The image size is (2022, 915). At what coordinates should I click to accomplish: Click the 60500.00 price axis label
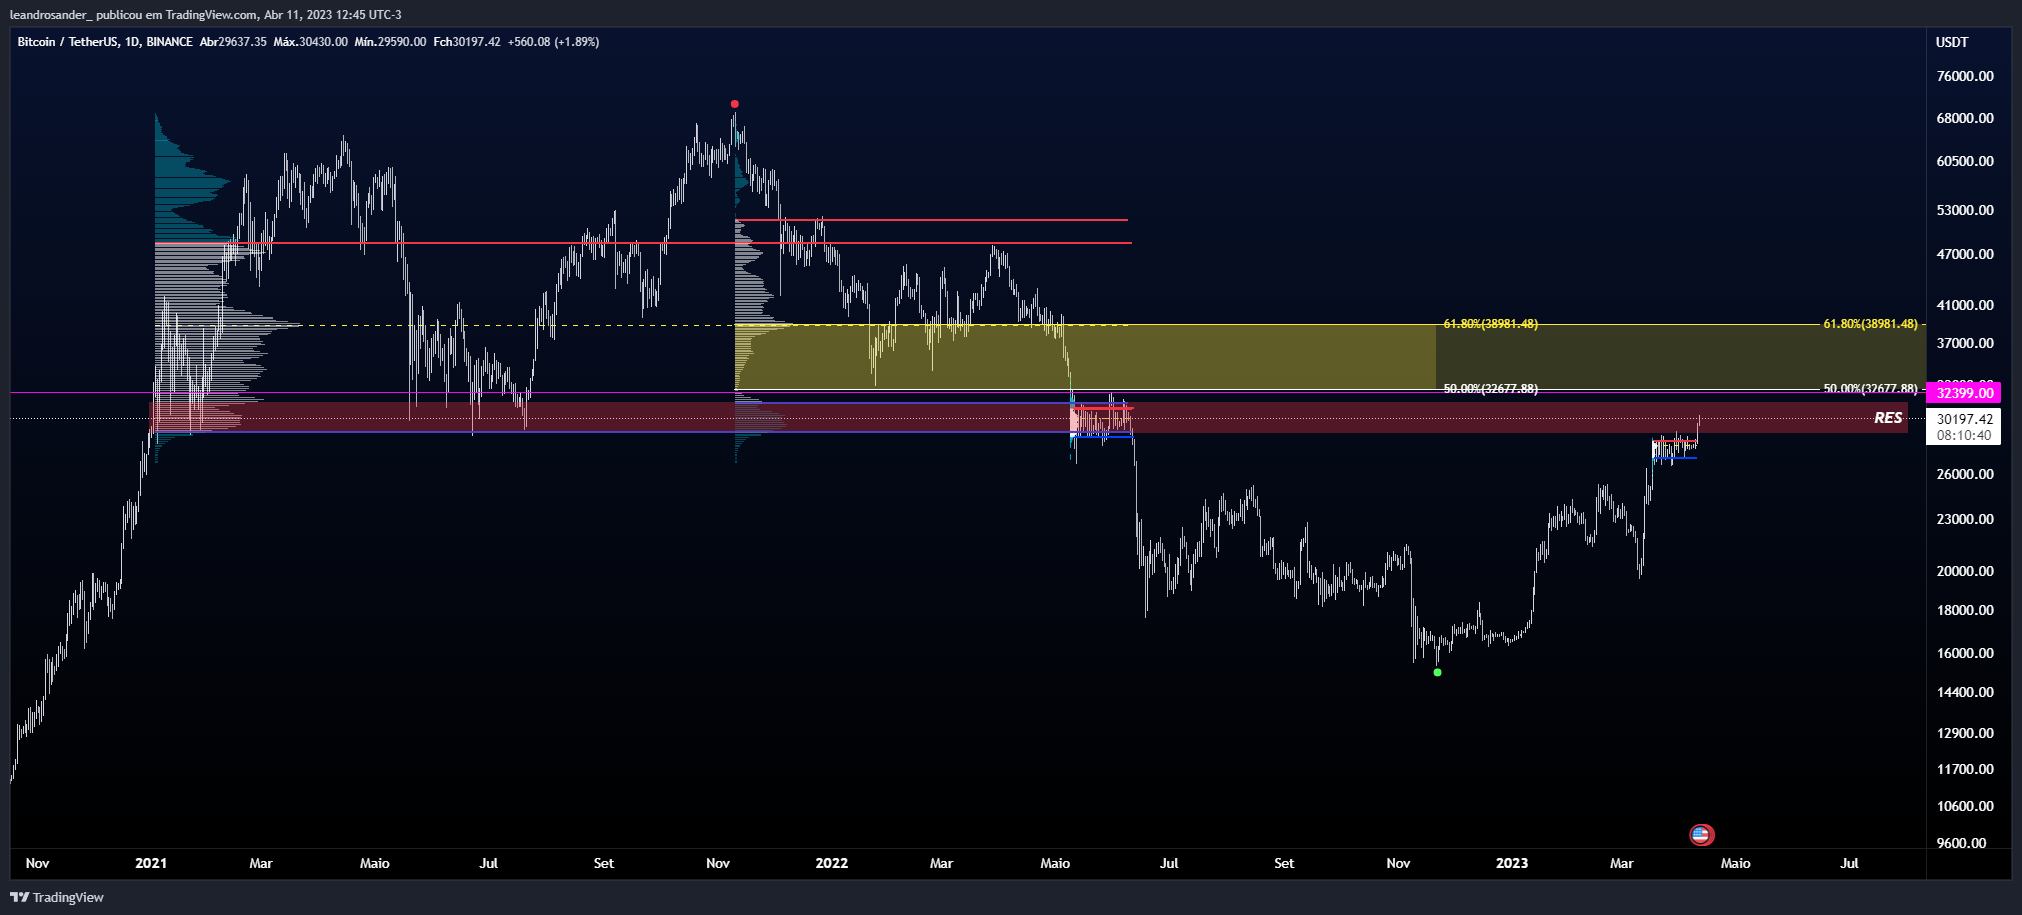tap(1965, 161)
